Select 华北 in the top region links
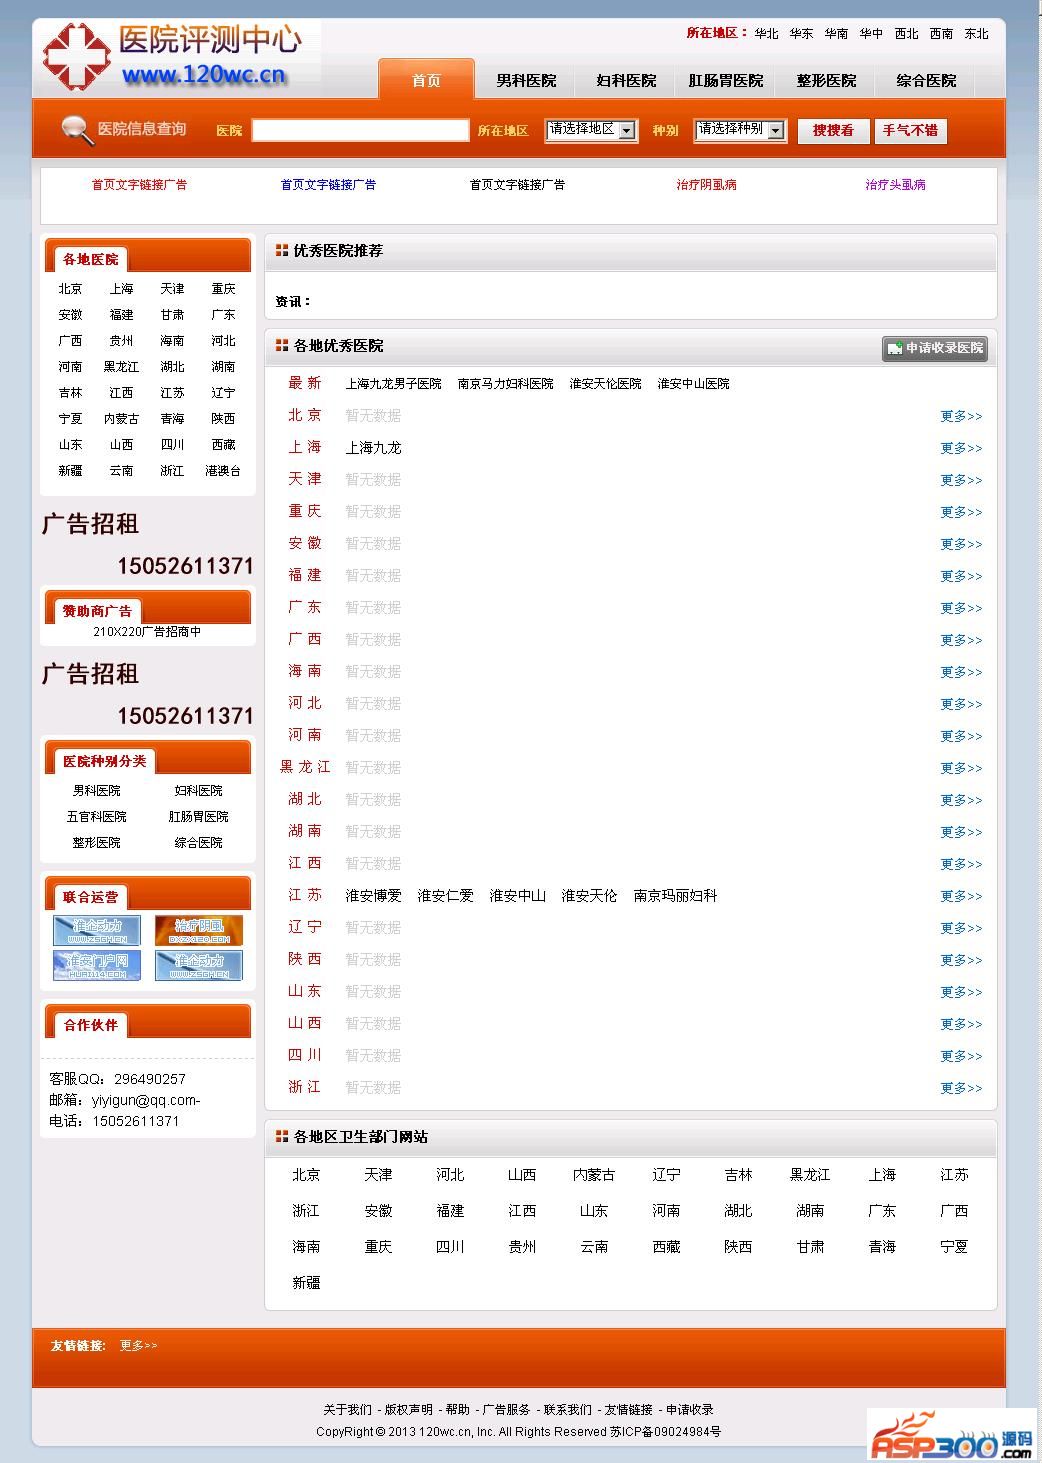 767,33
